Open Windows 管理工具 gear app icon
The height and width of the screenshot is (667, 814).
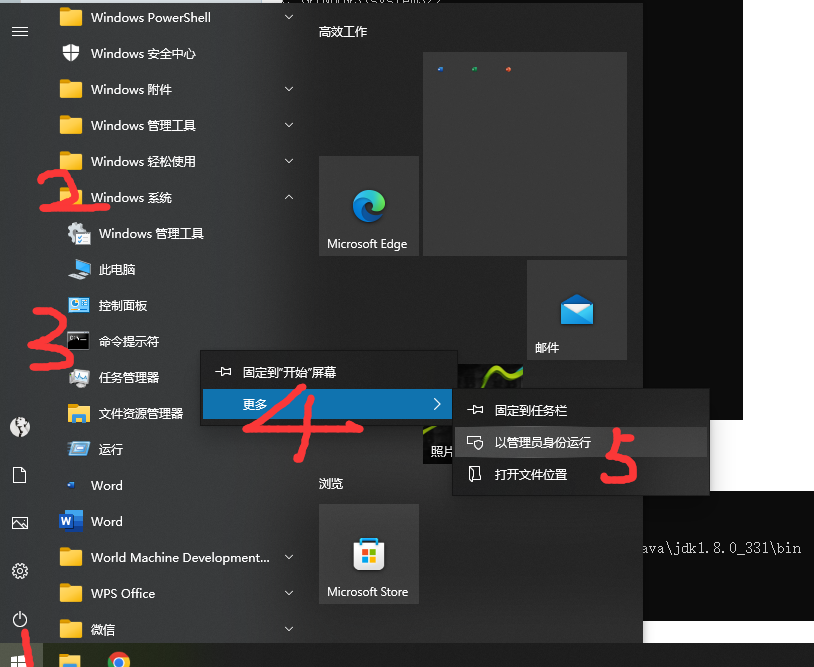point(79,234)
